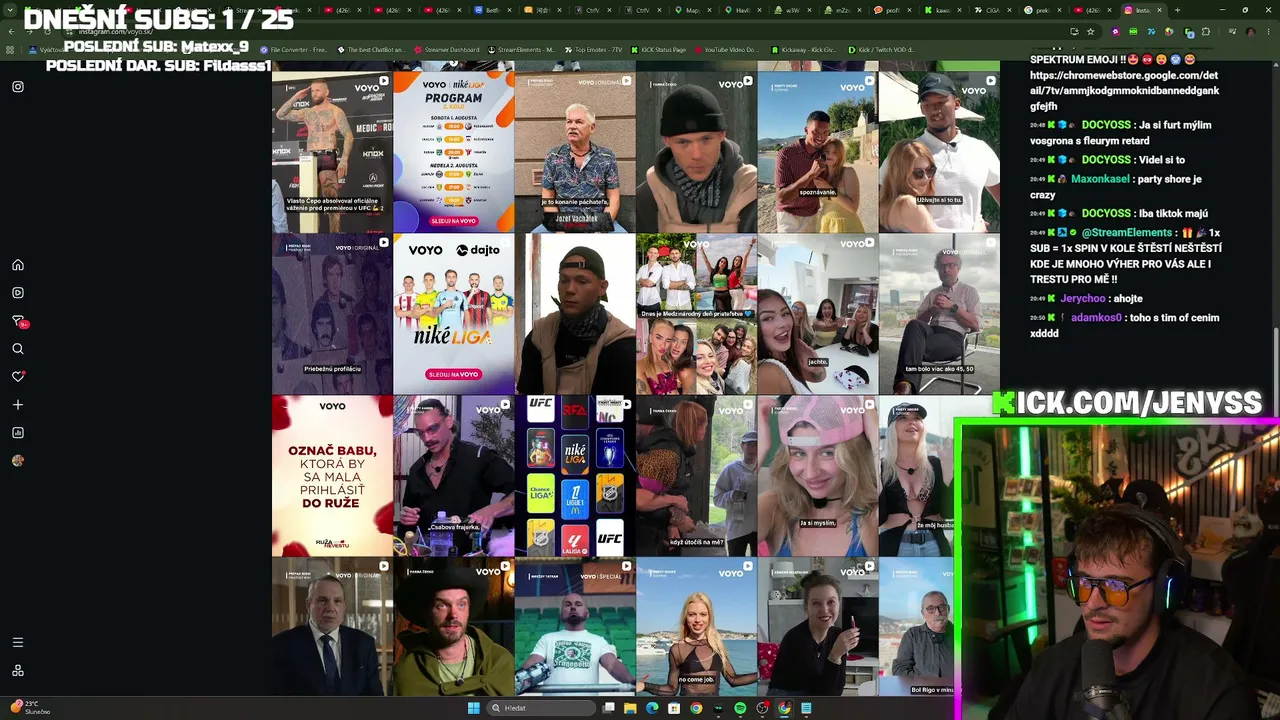Click username Jerychoo in chat
Image resolution: width=1280 pixels, height=720 pixels.
(1083, 298)
